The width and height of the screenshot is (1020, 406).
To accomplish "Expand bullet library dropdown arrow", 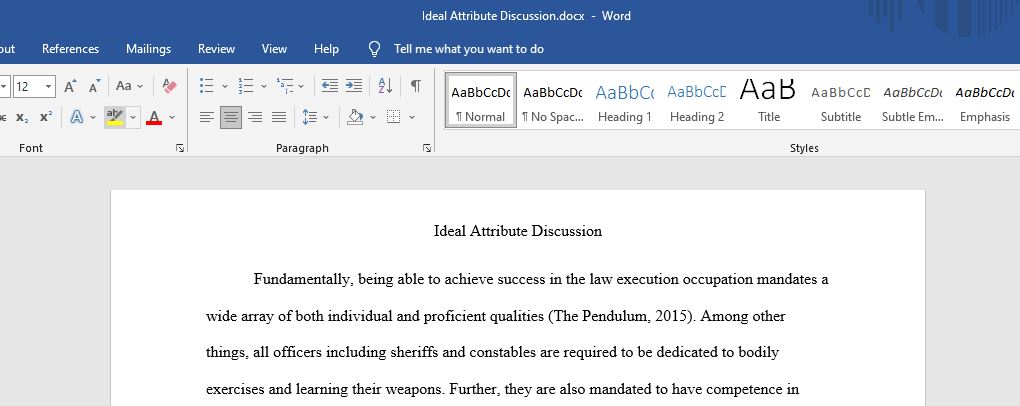I will tap(225, 86).
